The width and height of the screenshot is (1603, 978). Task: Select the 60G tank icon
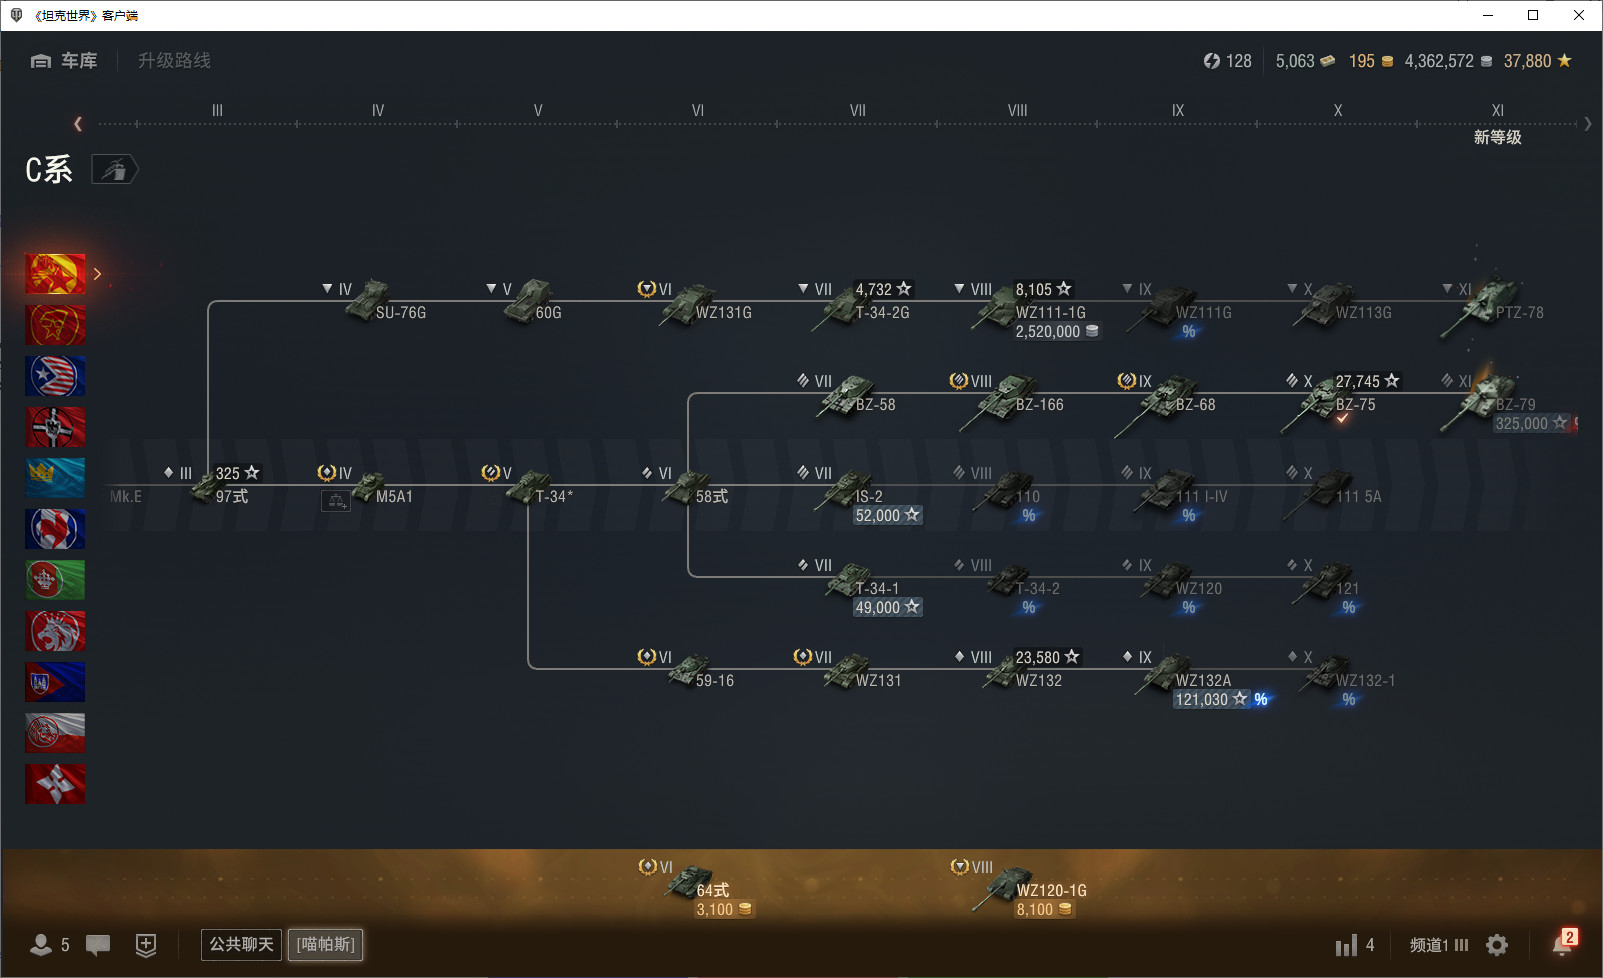(527, 300)
